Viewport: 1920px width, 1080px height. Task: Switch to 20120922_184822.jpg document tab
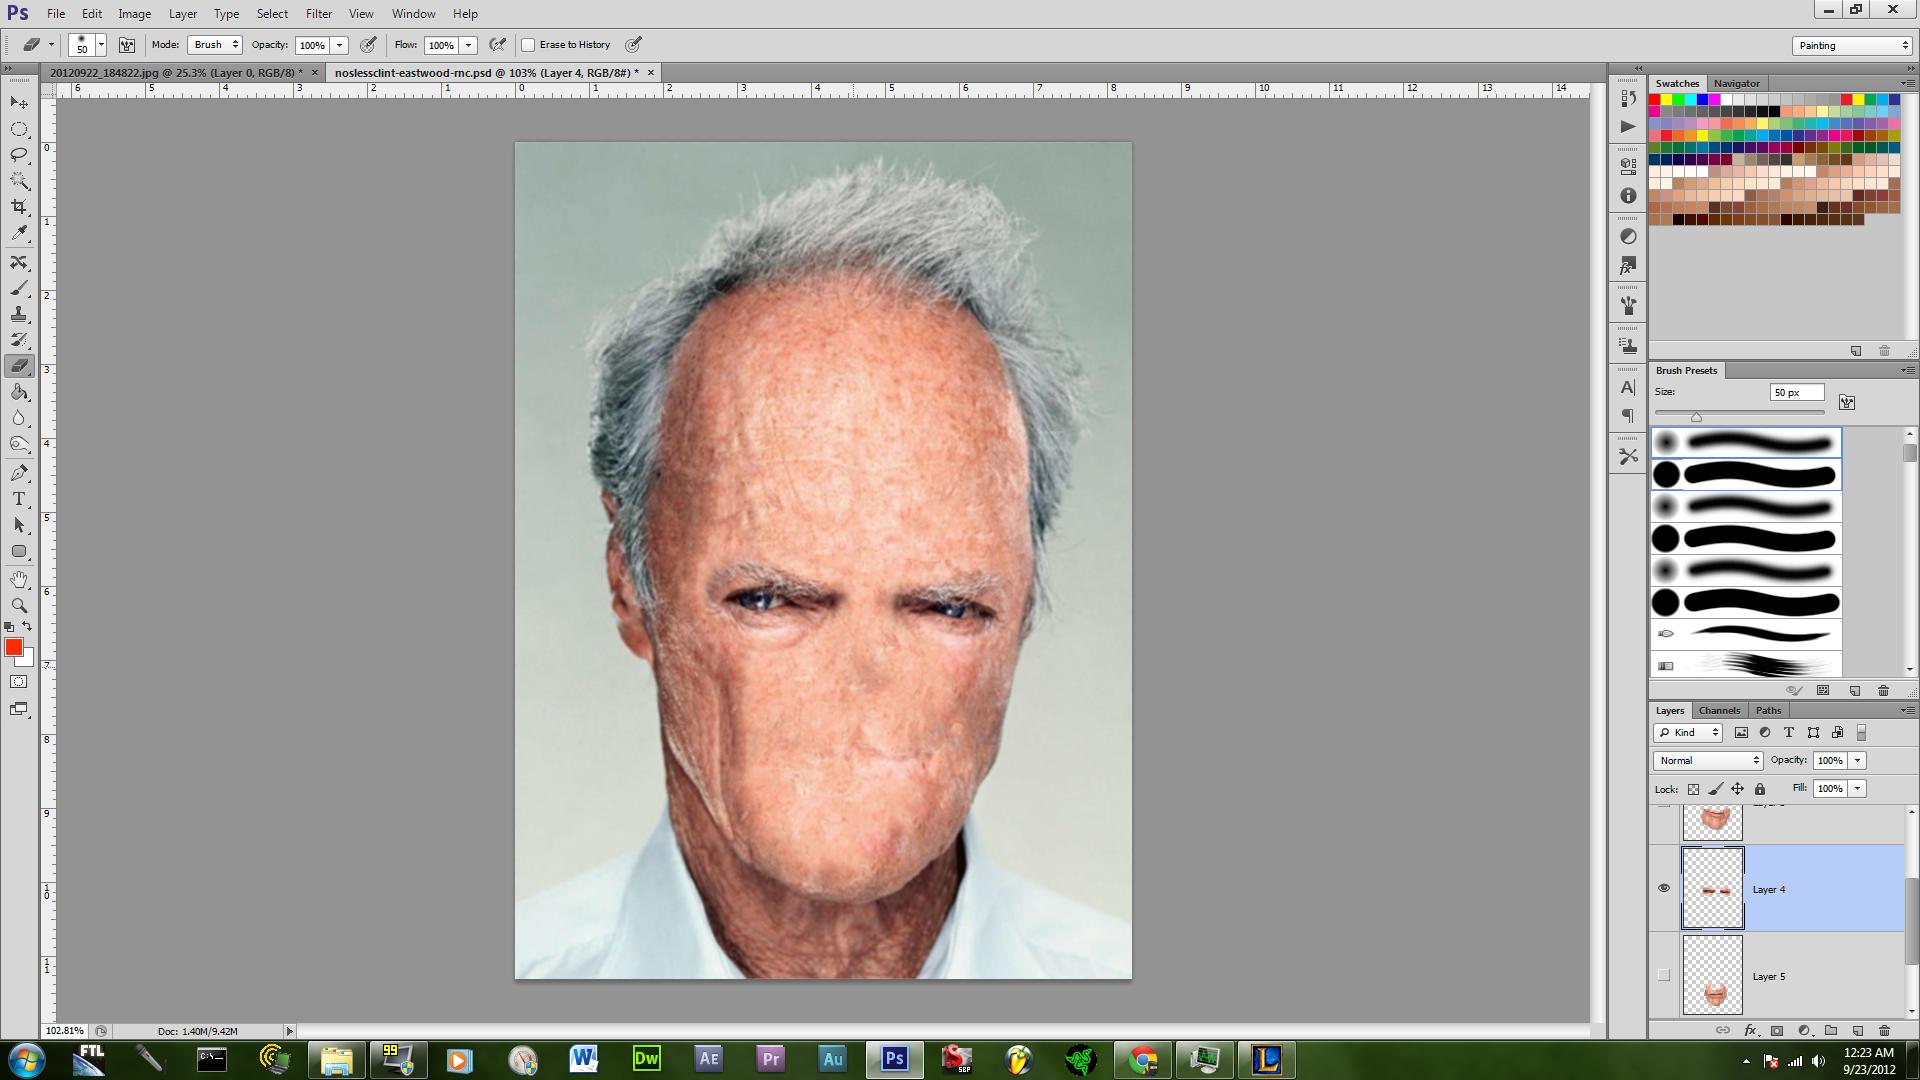(184, 73)
